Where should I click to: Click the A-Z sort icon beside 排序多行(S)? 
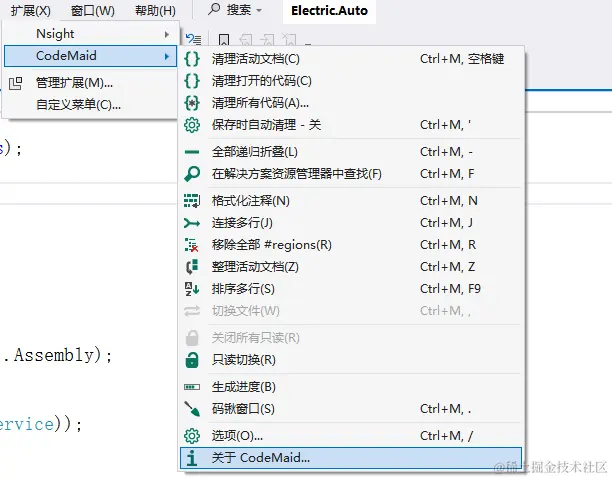192,289
